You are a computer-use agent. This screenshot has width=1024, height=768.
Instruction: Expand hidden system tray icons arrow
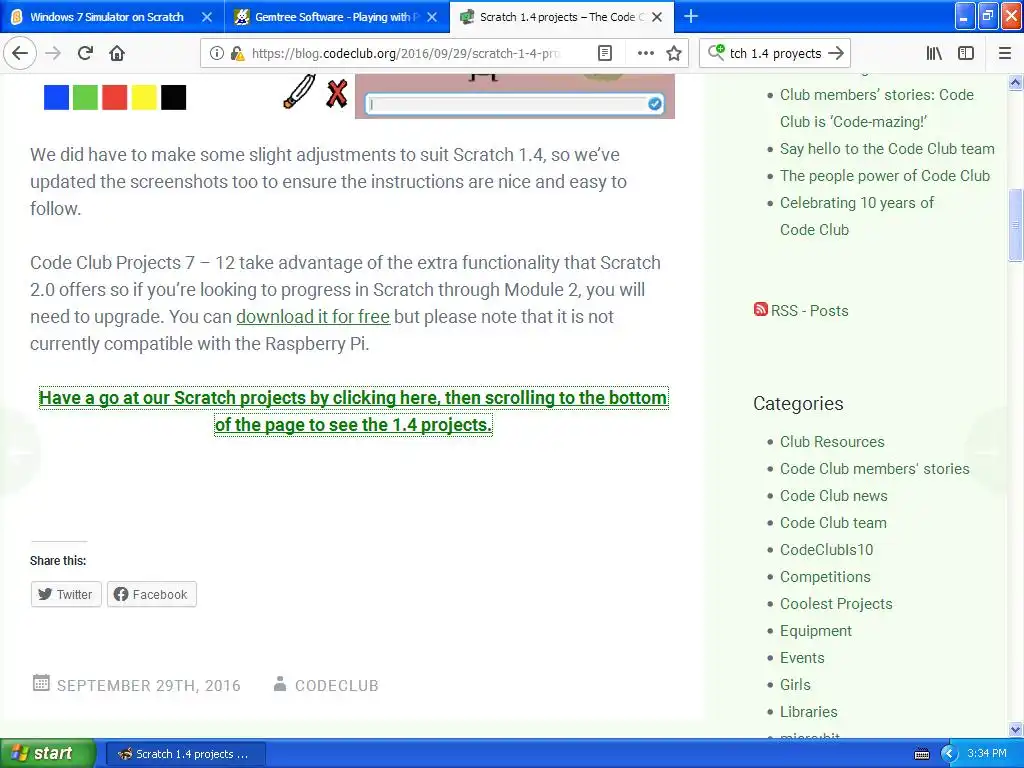949,754
